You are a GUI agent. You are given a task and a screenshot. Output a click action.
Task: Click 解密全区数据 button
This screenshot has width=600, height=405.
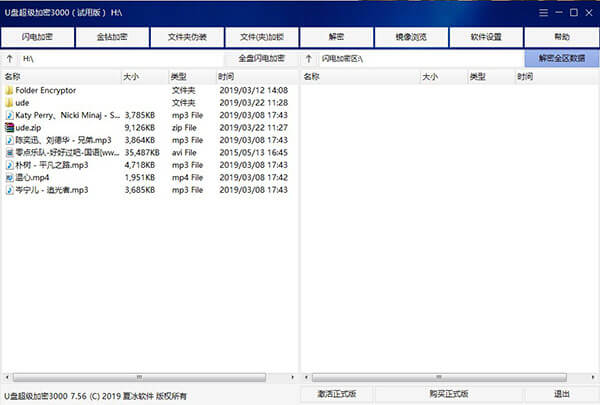point(562,59)
